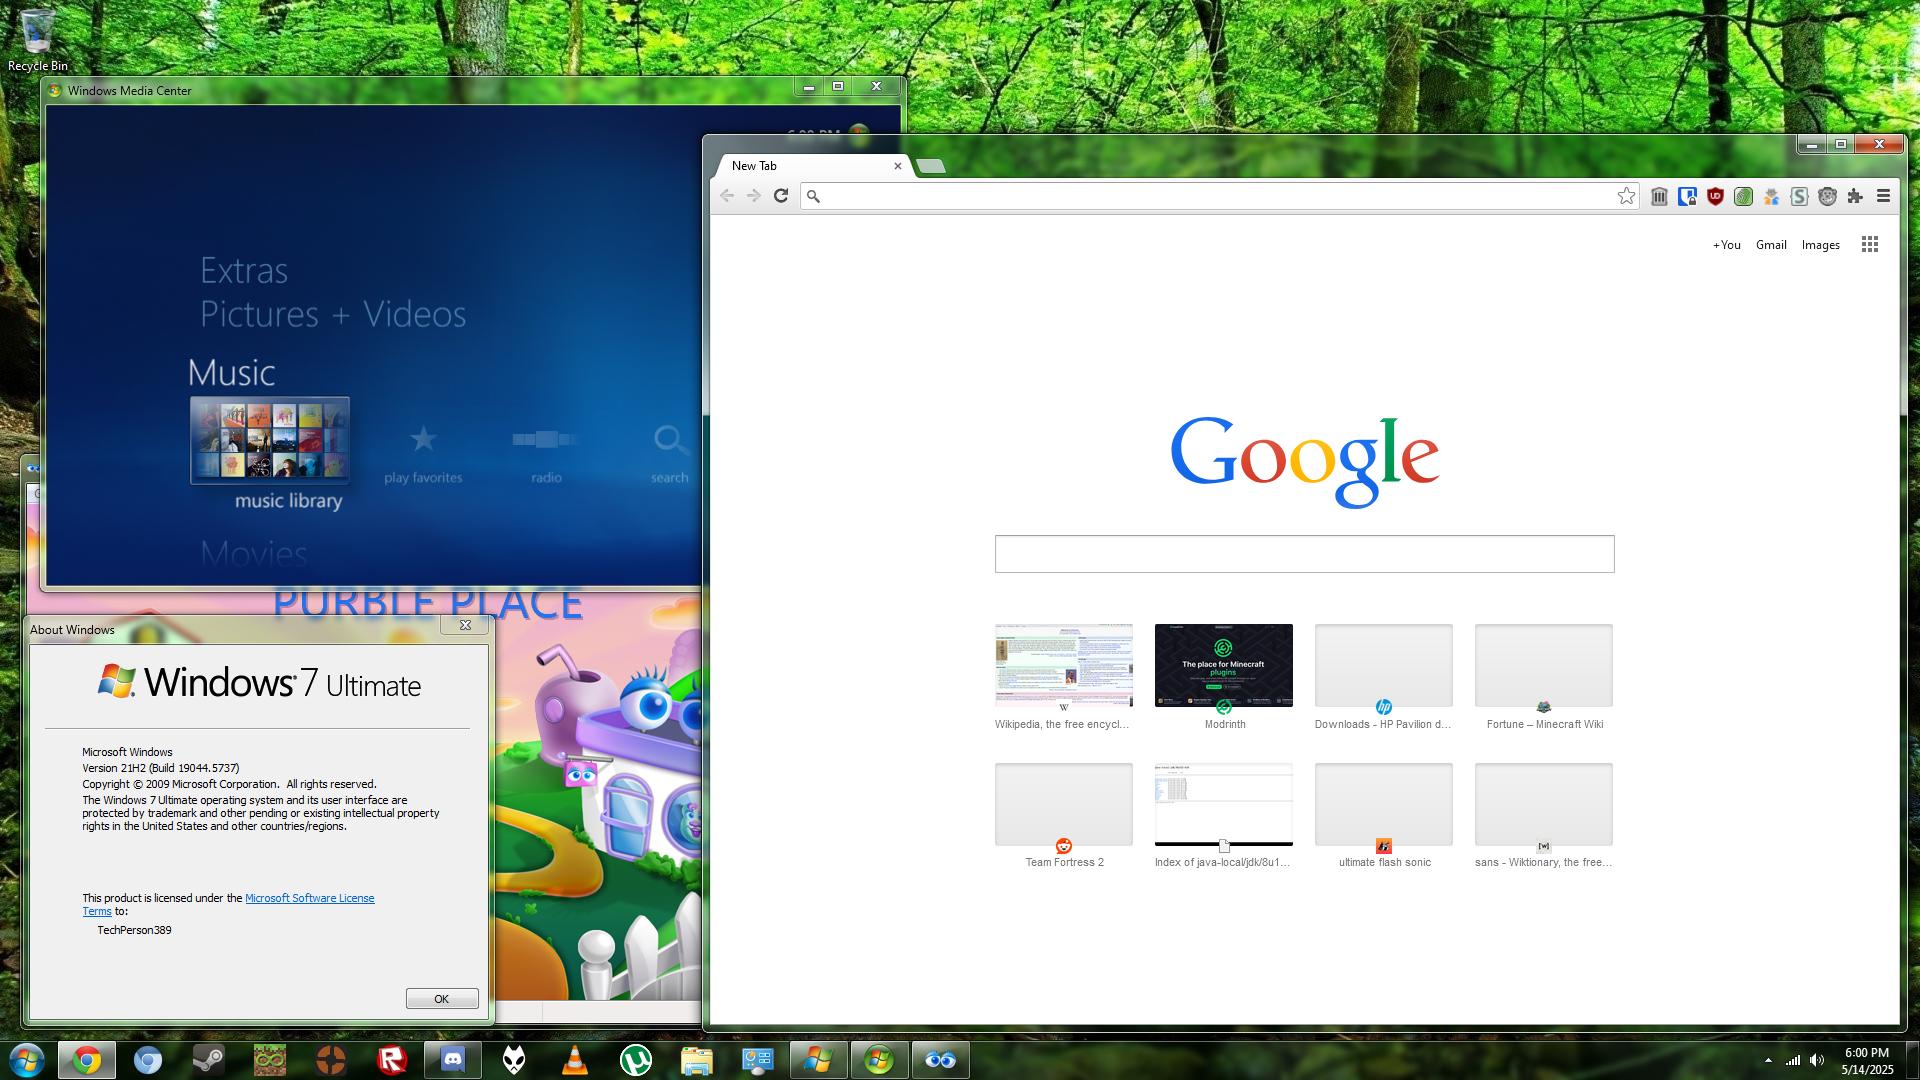Launch Team Fortress 2 from the taskbar
This screenshot has width=1920, height=1080.
[x=331, y=1060]
